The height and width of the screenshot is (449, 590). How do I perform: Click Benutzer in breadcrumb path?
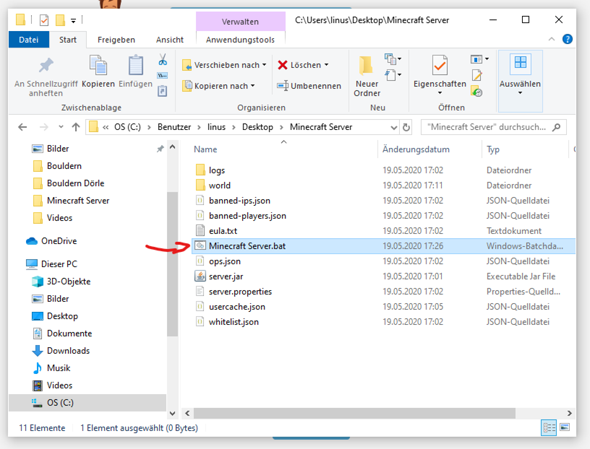click(174, 127)
